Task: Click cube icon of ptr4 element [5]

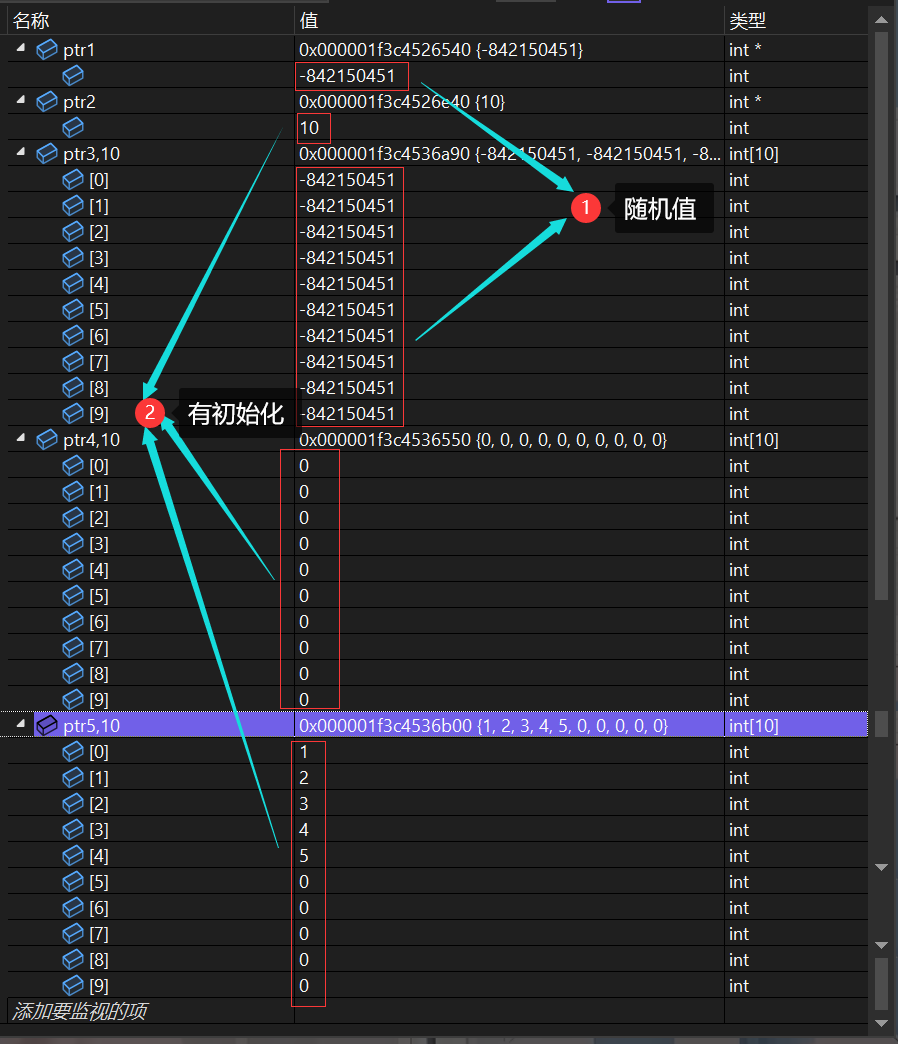Action: click(x=73, y=595)
